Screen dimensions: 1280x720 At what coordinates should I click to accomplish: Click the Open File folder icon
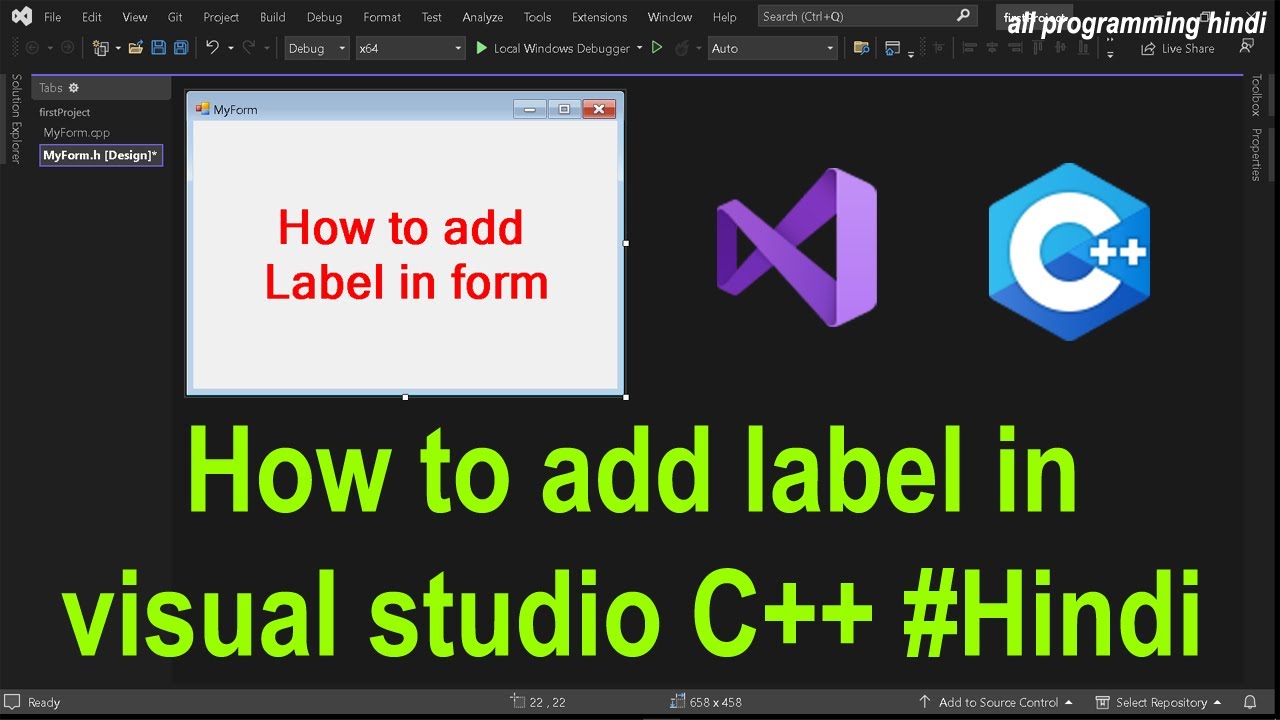(136, 48)
